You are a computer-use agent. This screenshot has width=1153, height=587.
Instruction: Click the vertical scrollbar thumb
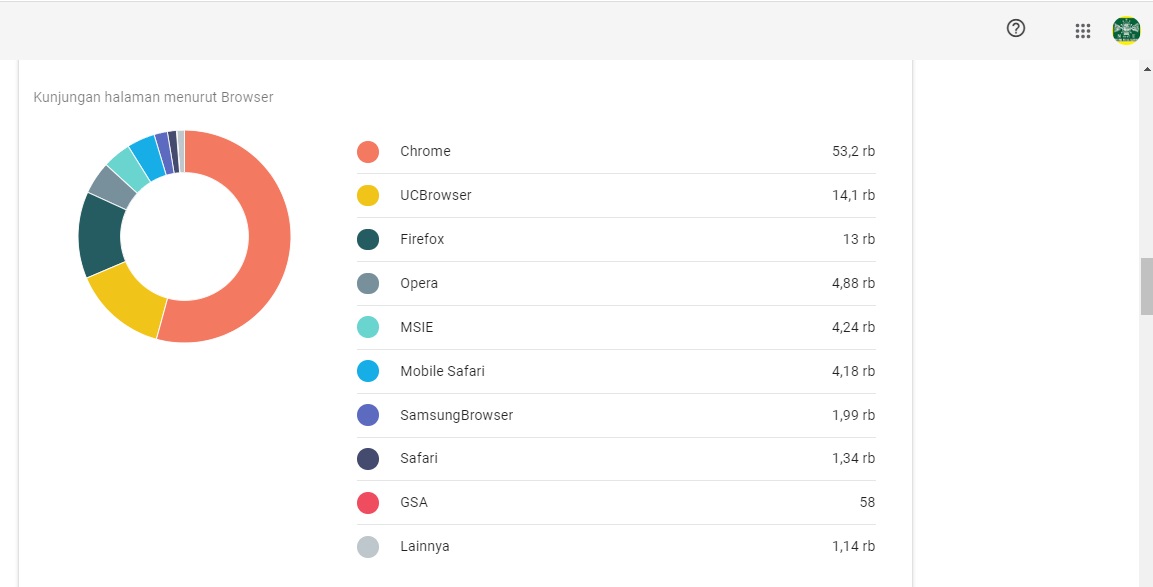point(1146,287)
